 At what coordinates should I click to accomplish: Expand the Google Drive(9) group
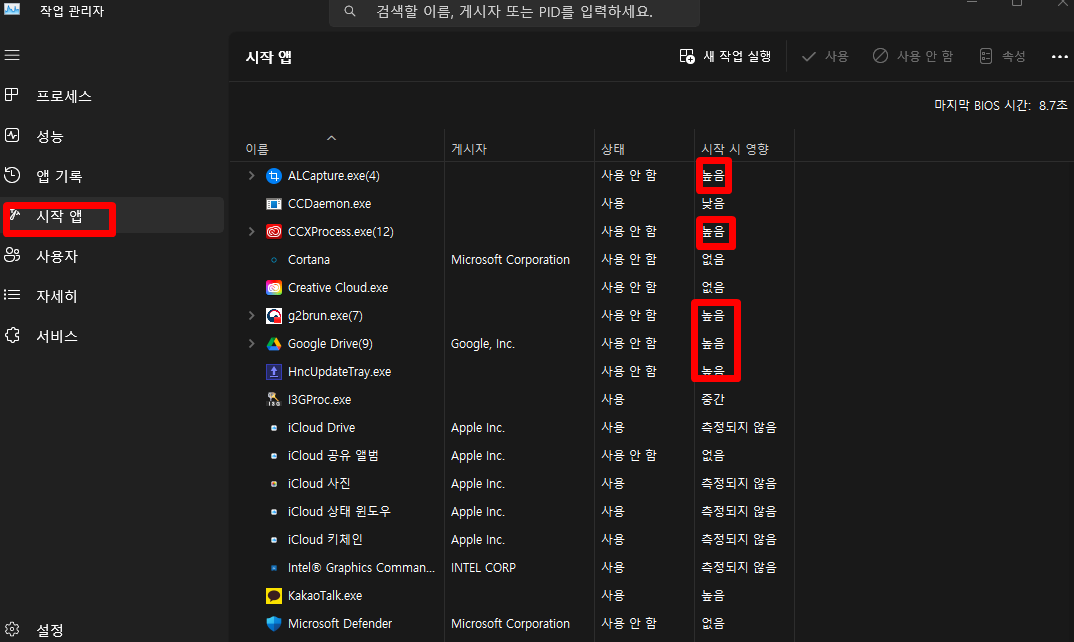pyautogui.click(x=251, y=343)
